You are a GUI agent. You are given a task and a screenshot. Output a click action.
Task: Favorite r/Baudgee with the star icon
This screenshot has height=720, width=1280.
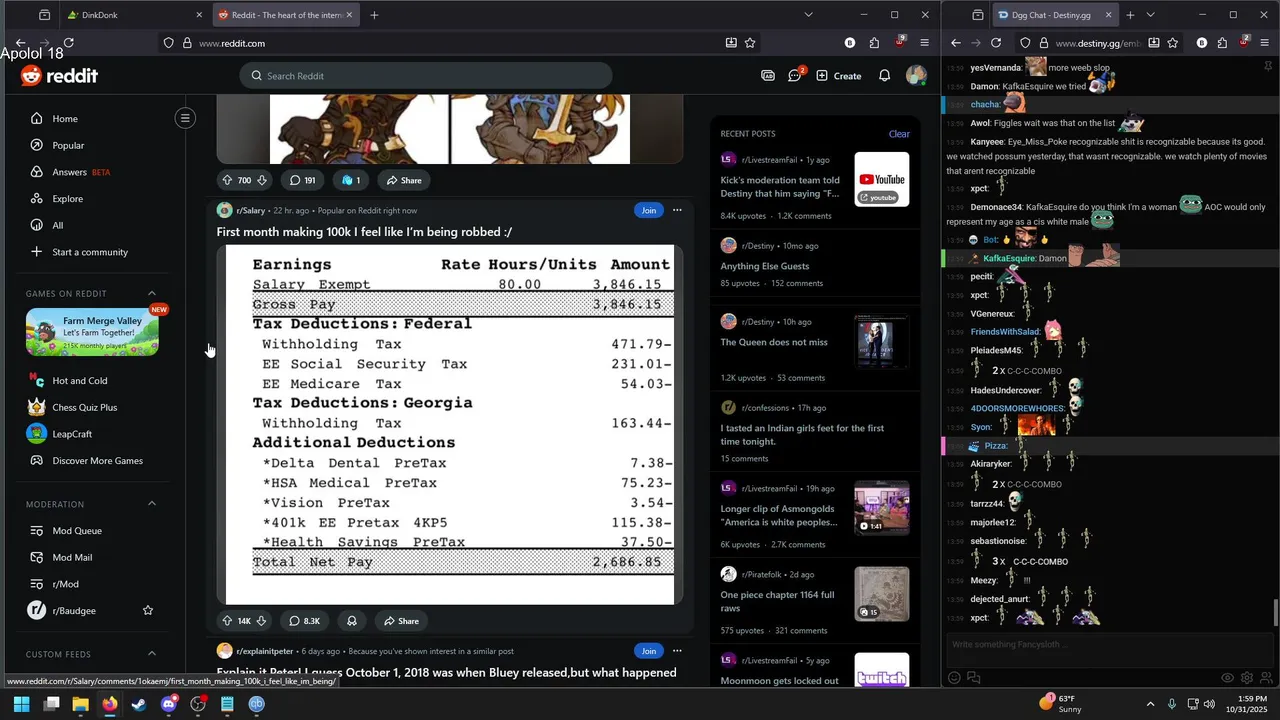(148, 610)
